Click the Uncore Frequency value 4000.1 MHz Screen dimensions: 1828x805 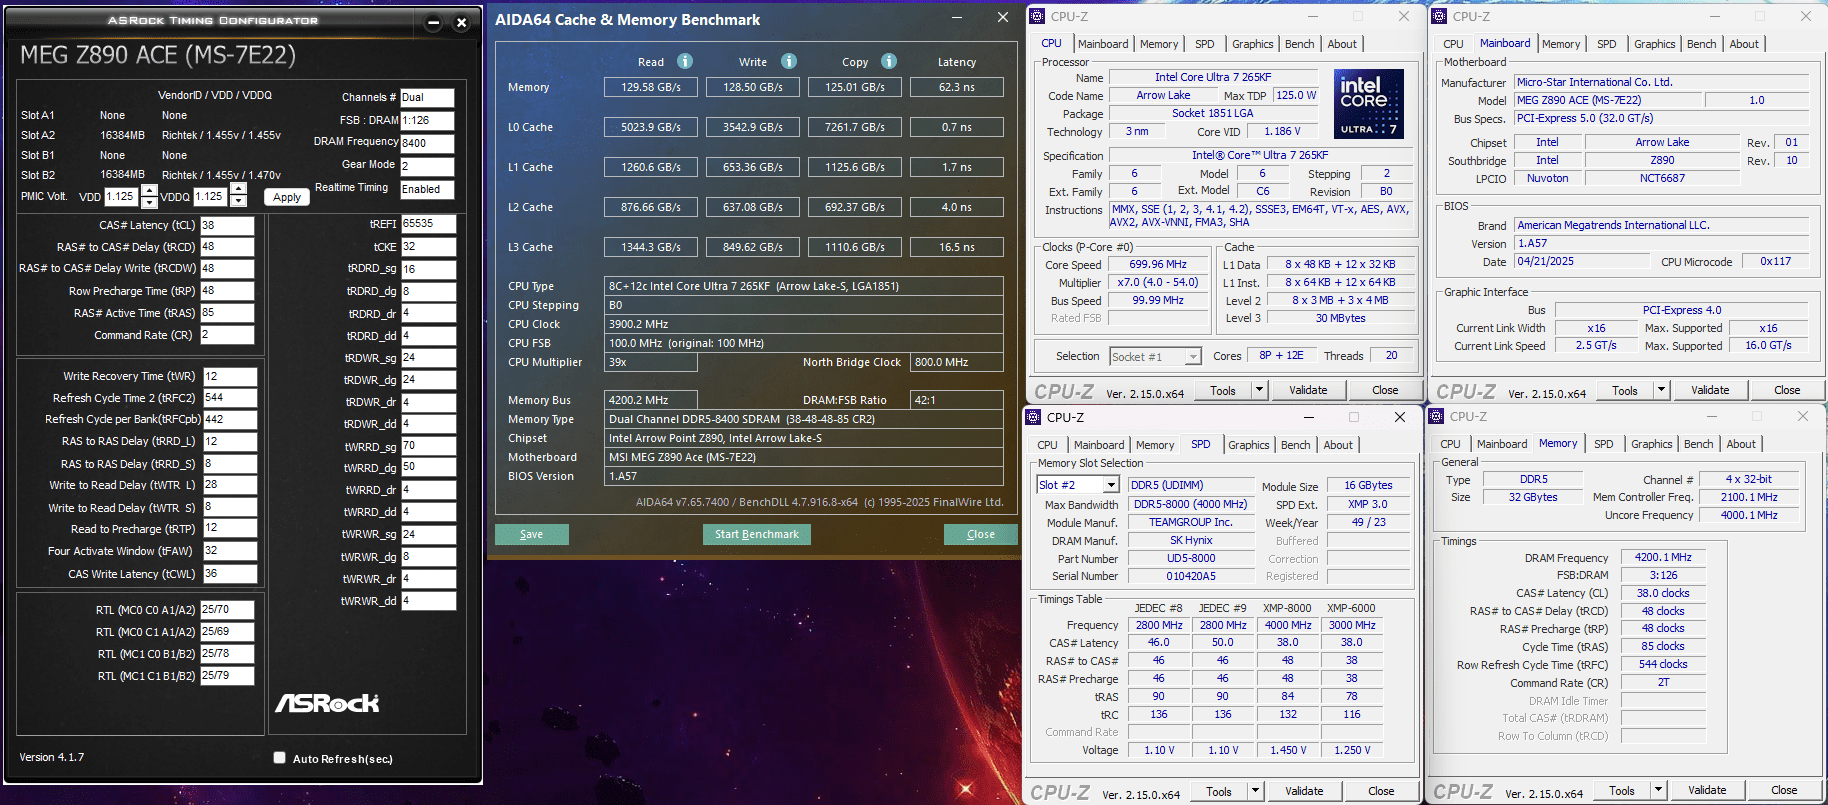coord(1749,515)
